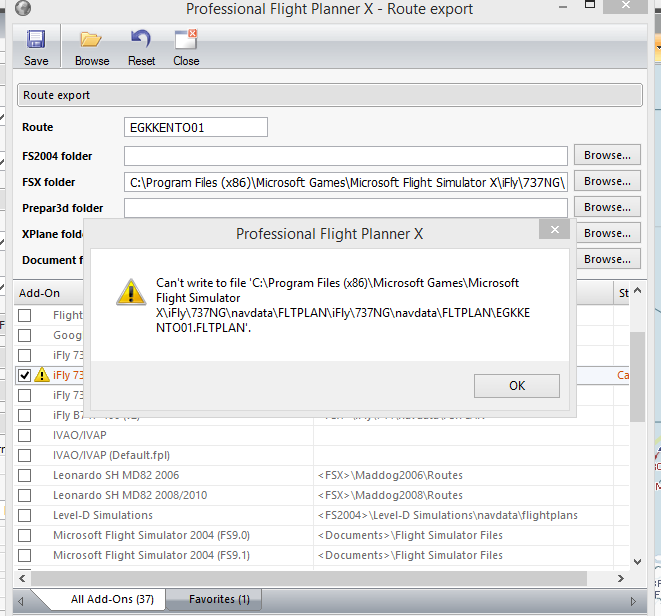Image resolution: width=661 pixels, height=616 pixels.
Task: Uncheck the checked orange iFly add-on
Action: pos(24,375)
